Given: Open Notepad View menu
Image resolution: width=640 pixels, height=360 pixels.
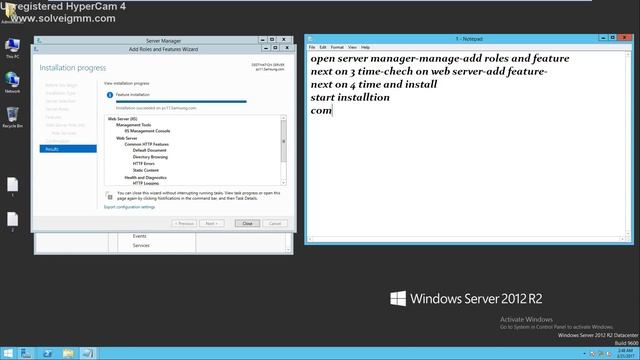Looking at the screenshot, I should (352, 47).
